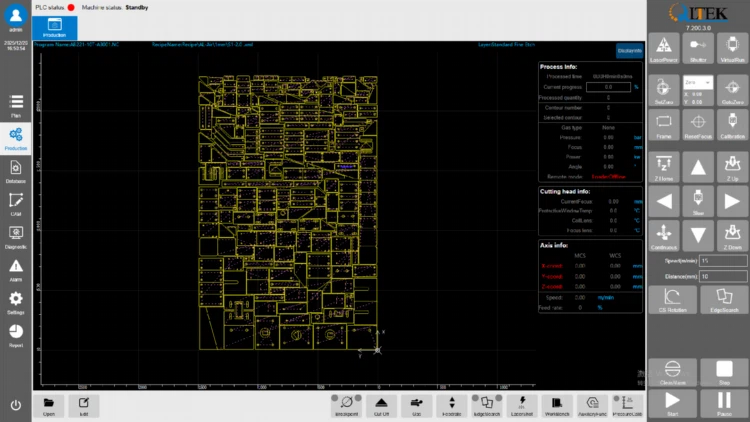Jog the axis with the right arrow

[732, 201]
